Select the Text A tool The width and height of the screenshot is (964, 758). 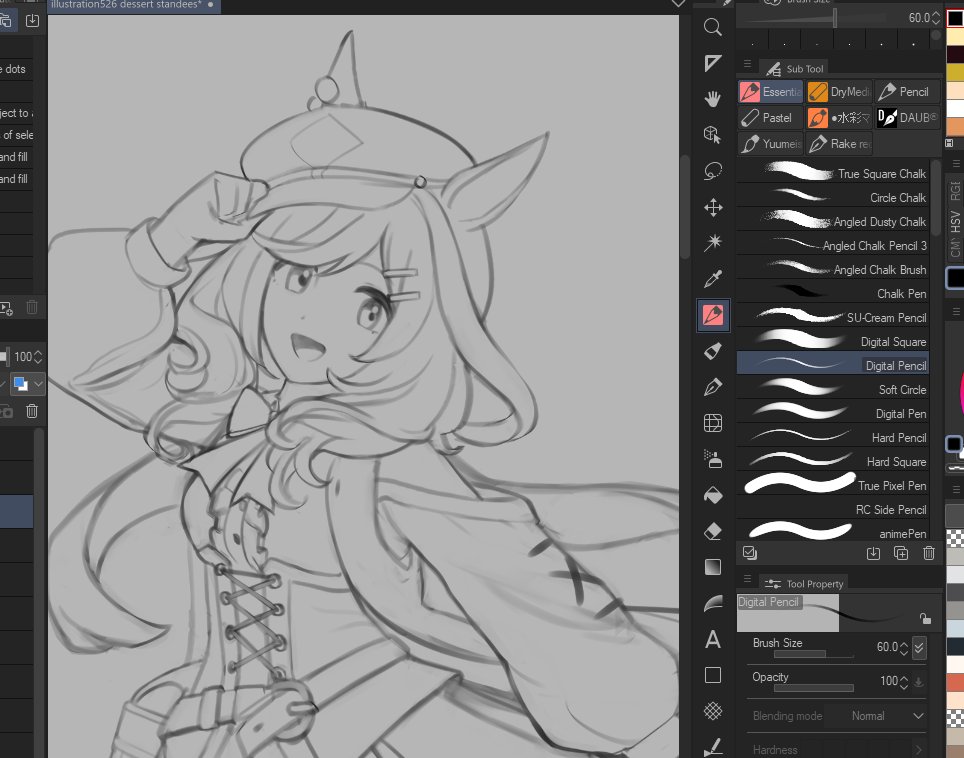click(713, 639)
